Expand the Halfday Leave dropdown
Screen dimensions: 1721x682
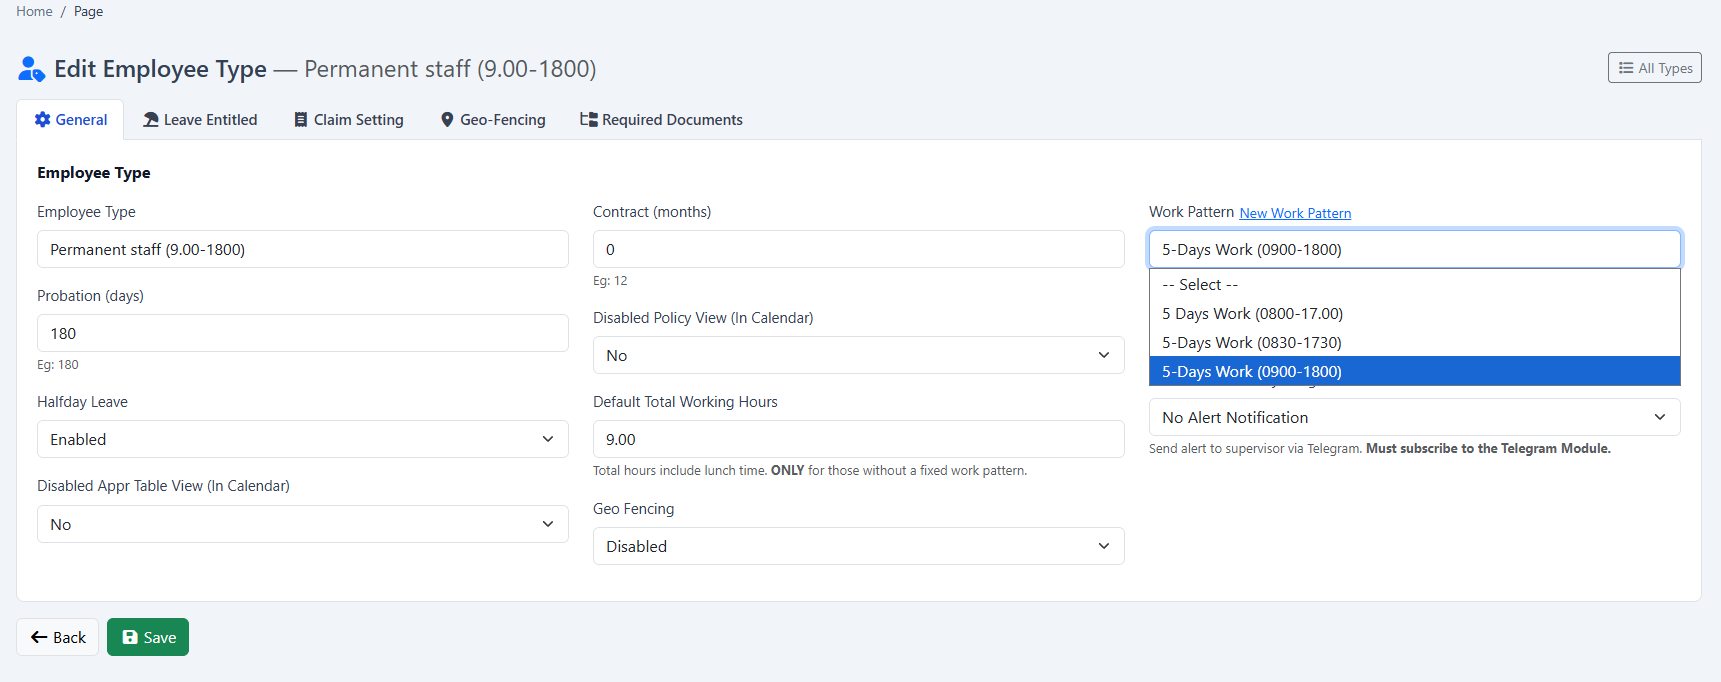[302, 439]
